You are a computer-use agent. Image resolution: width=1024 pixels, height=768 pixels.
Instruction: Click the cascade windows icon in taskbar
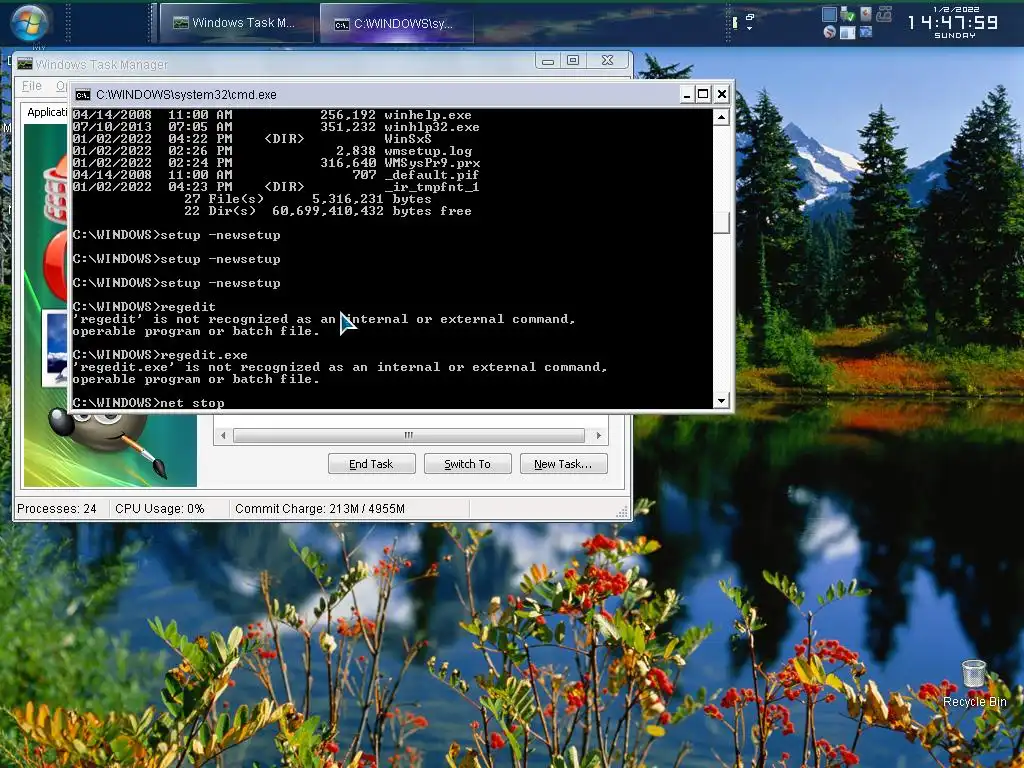(x=750, y=17)
